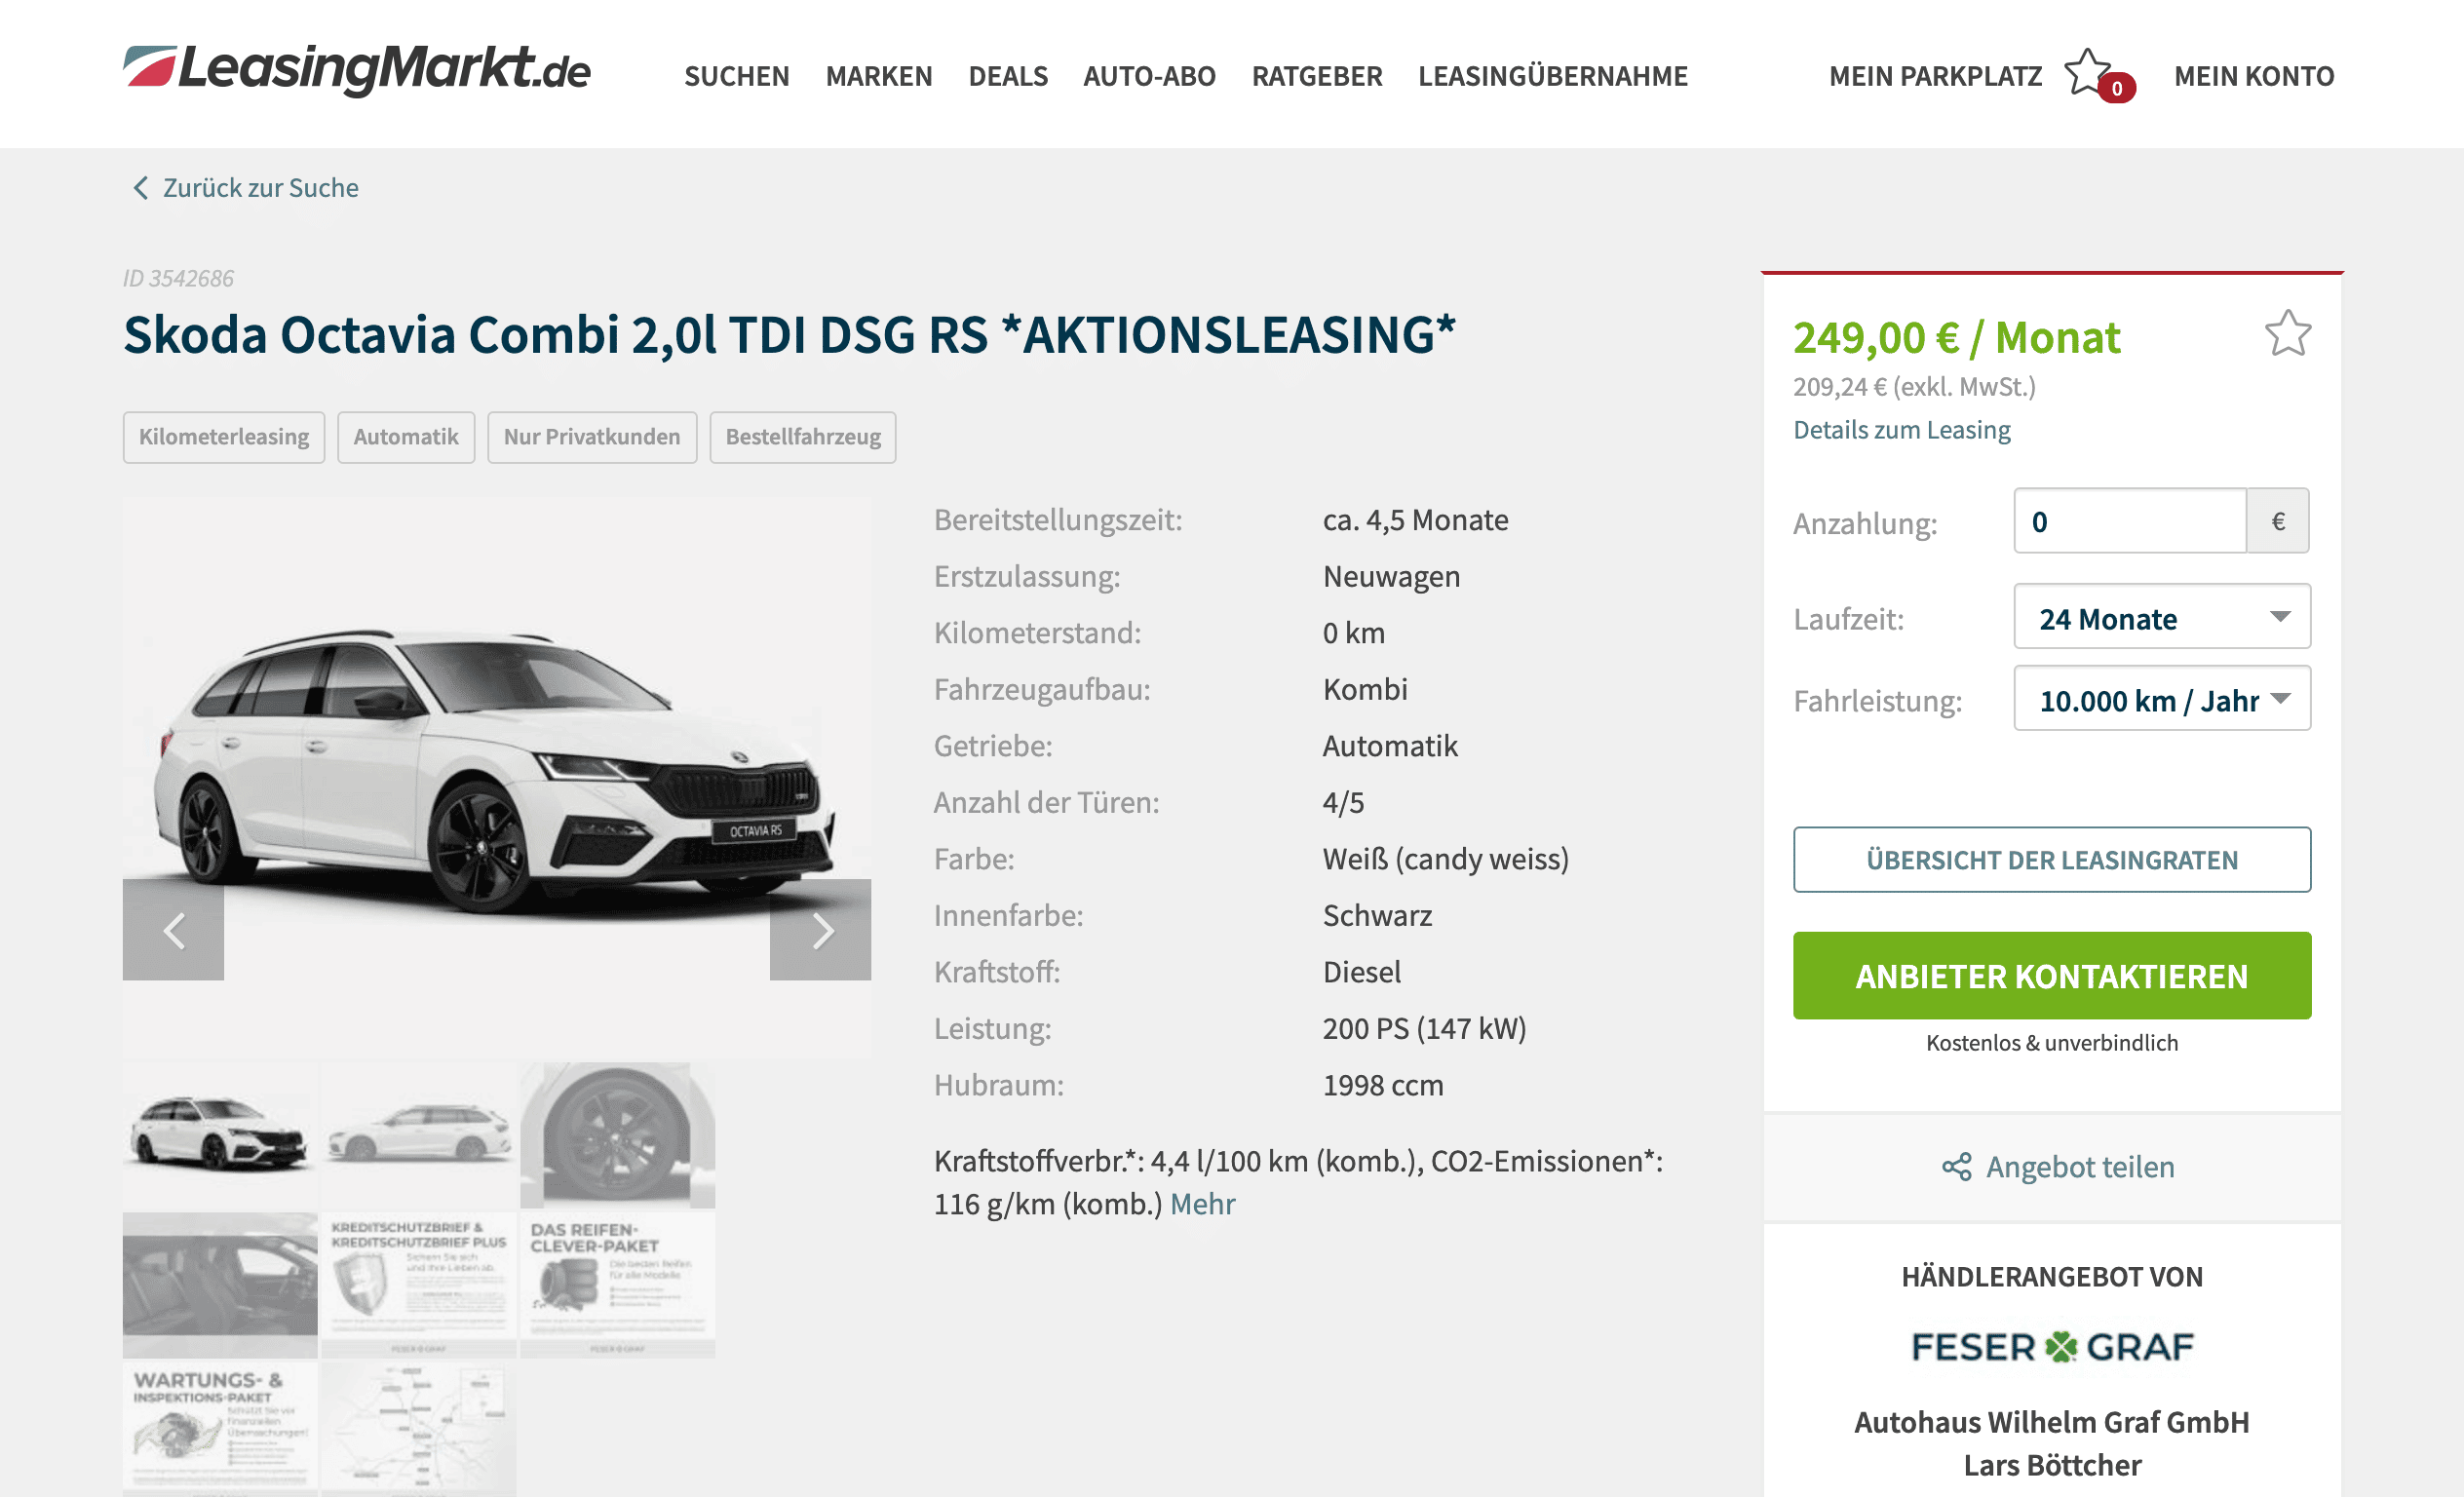This screenshot has height=1497, width=2464.
Task: Click the 209,24 € (exkl. MwSt.) text
Action: [x=1914, y=386]
